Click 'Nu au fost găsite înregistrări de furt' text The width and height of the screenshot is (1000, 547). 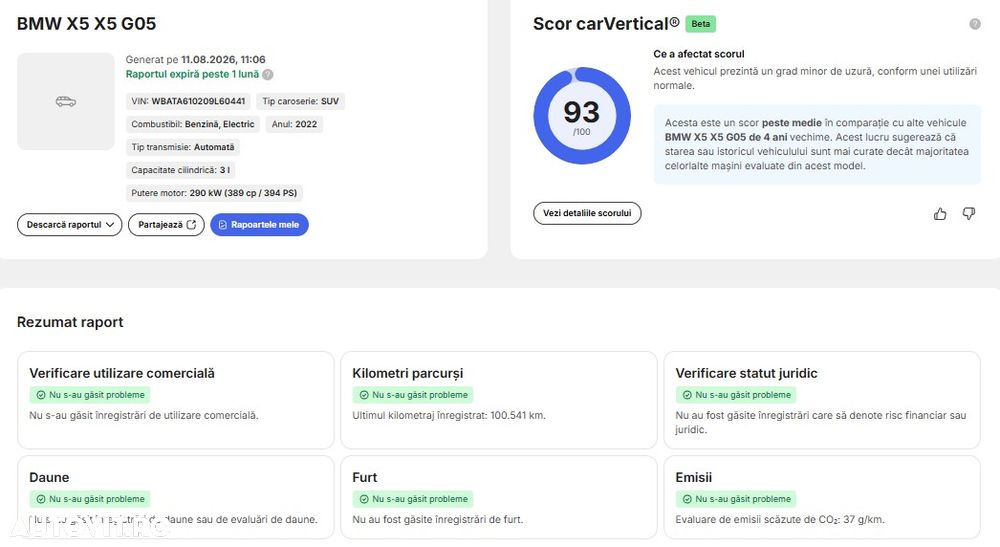[438, 519]
